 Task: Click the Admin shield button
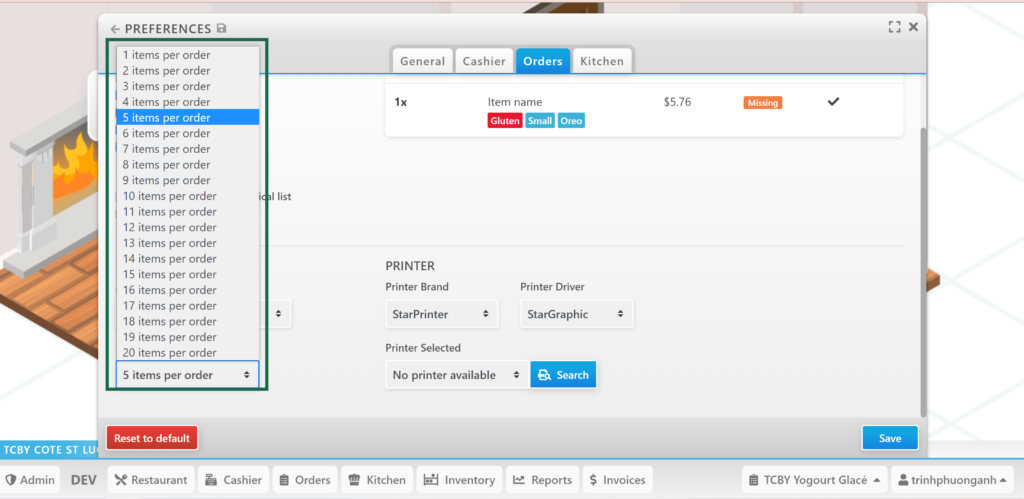31,480
